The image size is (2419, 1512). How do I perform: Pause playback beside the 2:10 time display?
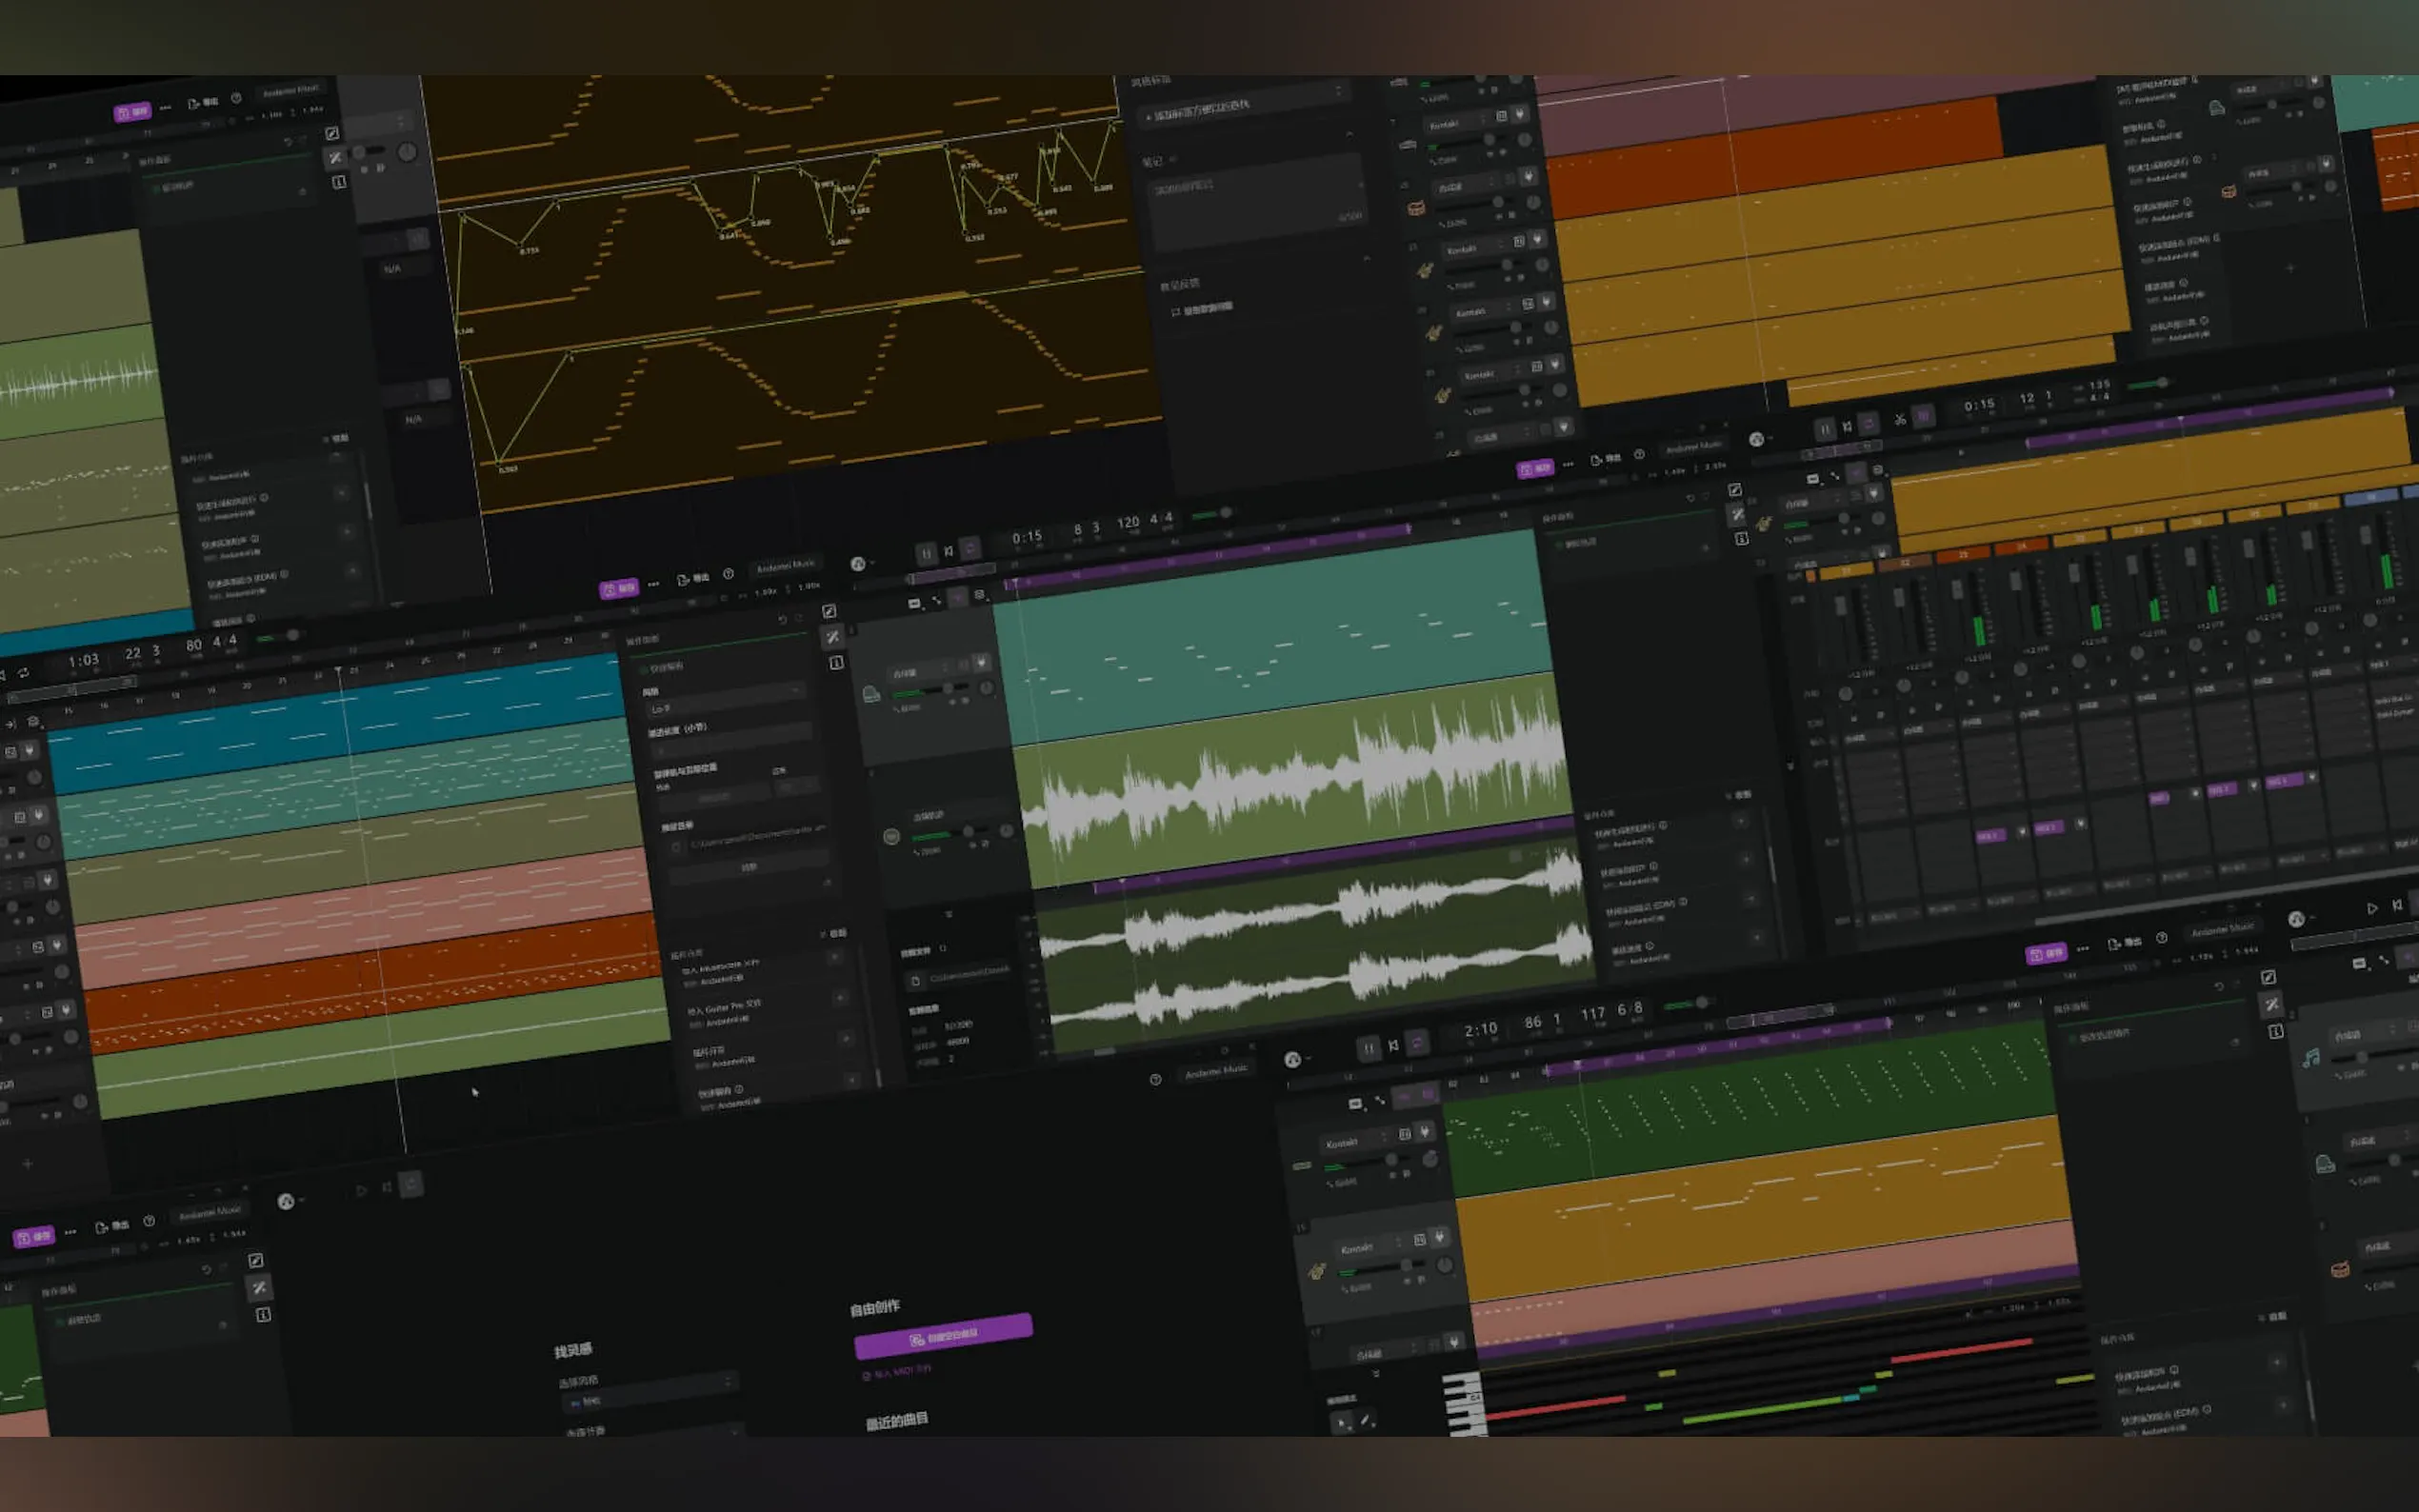(x=1368, y=1048)
